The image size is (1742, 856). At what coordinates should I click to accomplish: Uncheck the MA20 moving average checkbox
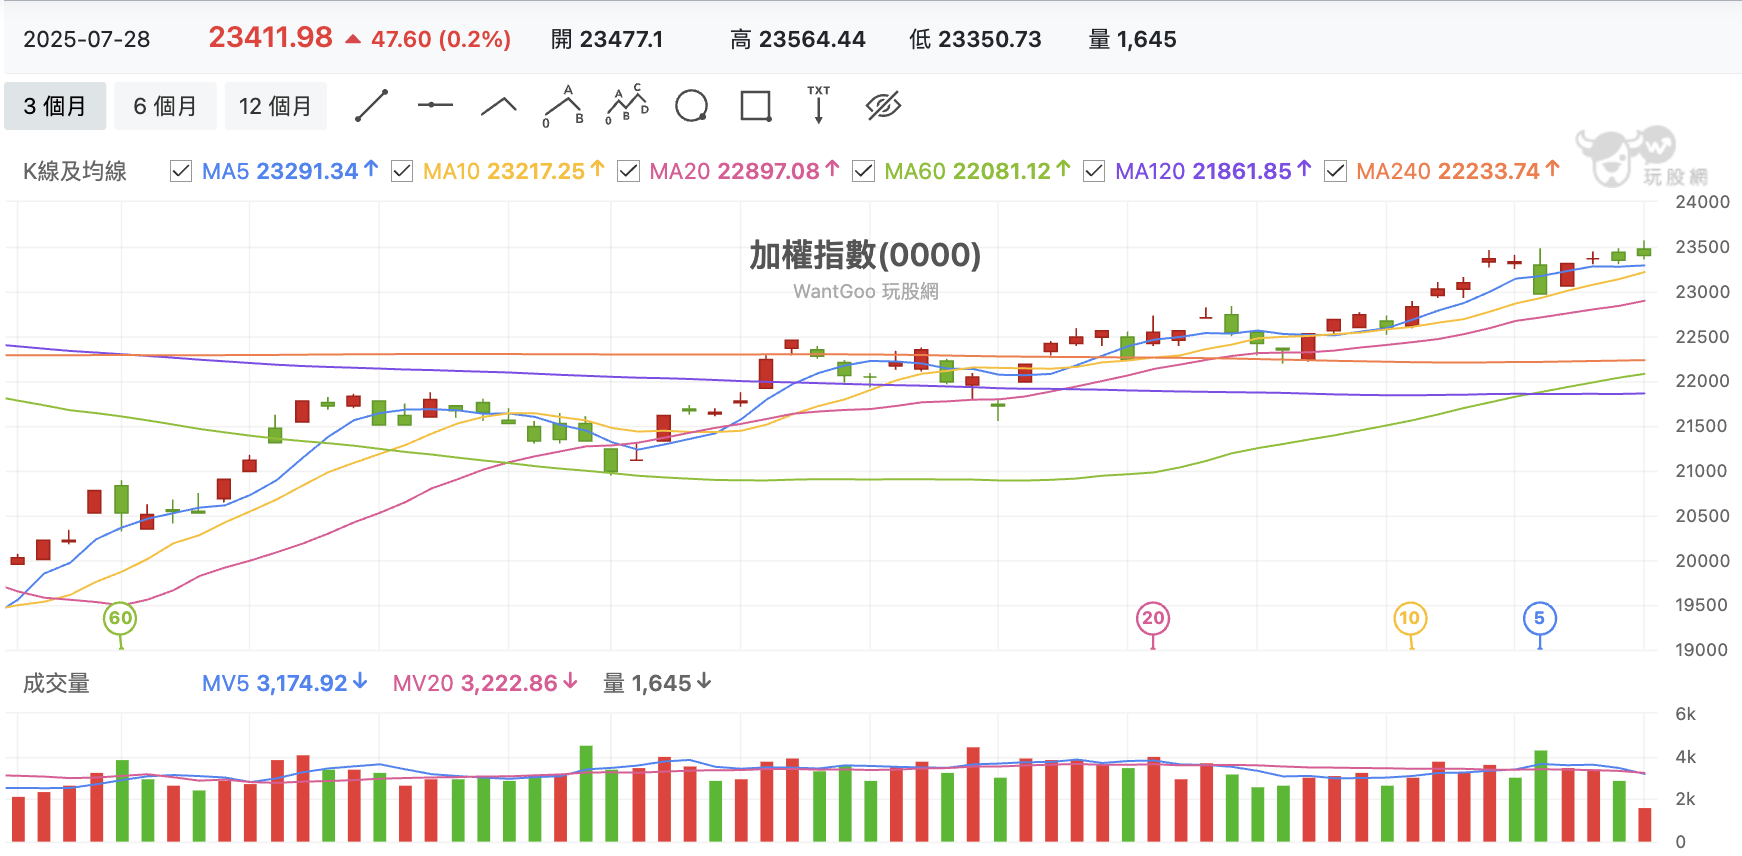[x=628, y=171]
